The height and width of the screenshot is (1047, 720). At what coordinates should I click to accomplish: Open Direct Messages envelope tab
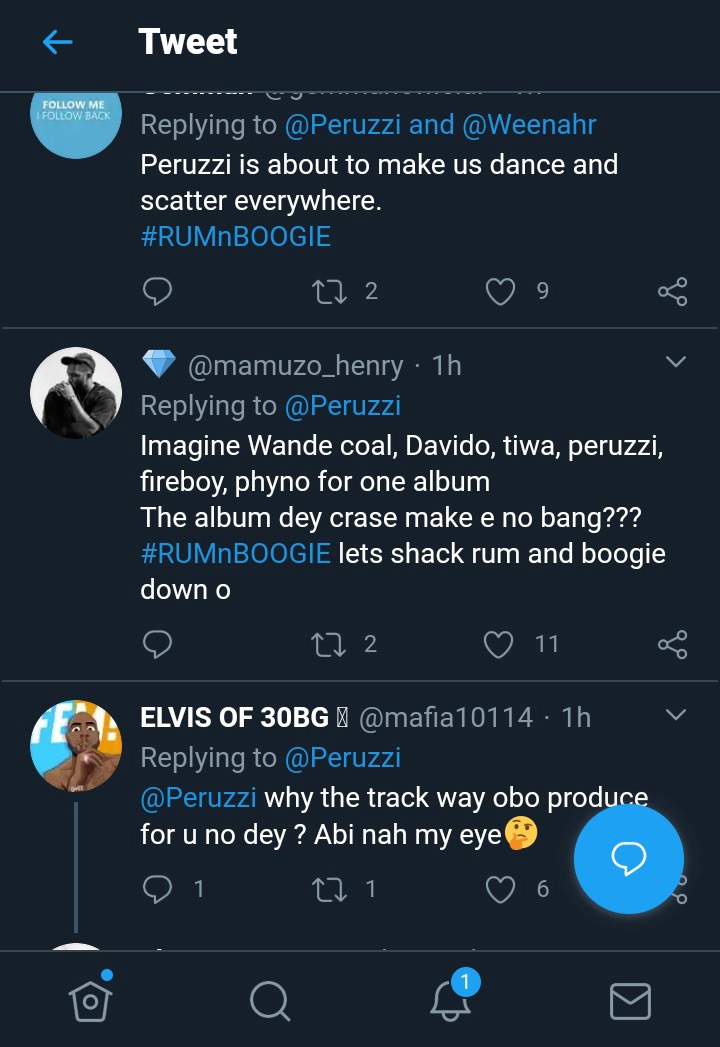[x=630, y=999]
